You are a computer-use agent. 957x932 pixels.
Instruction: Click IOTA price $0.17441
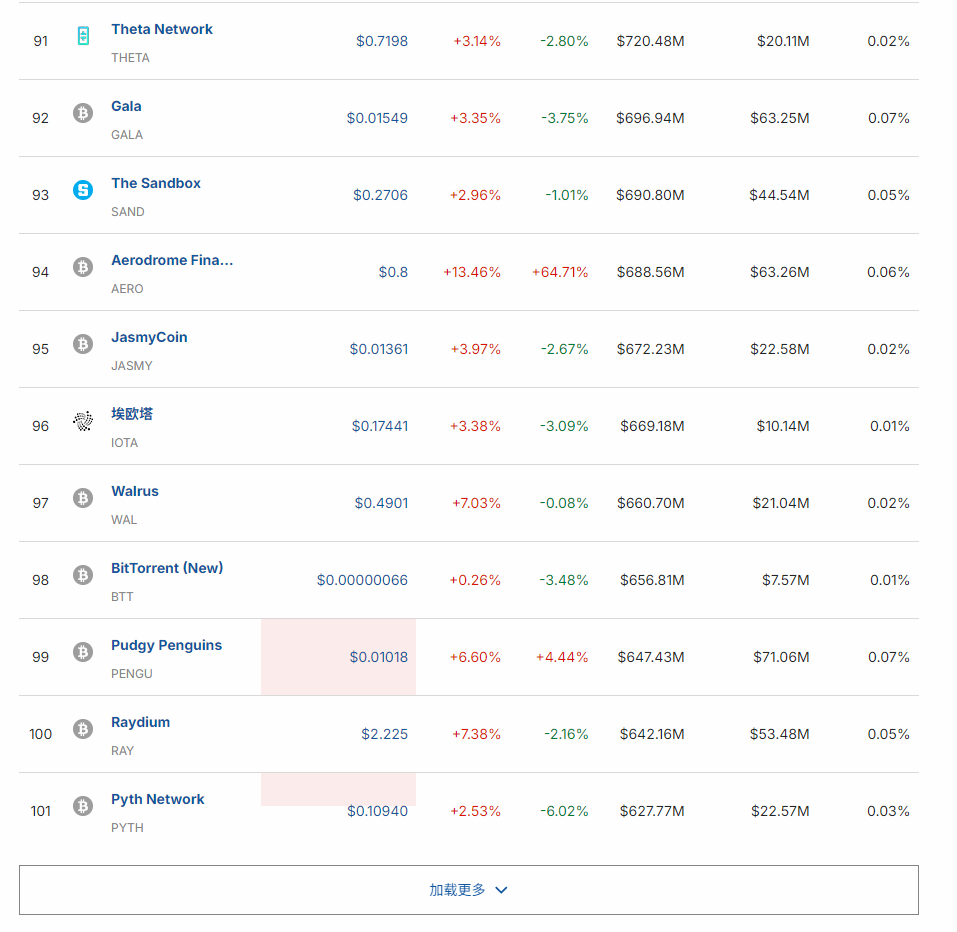380,426
